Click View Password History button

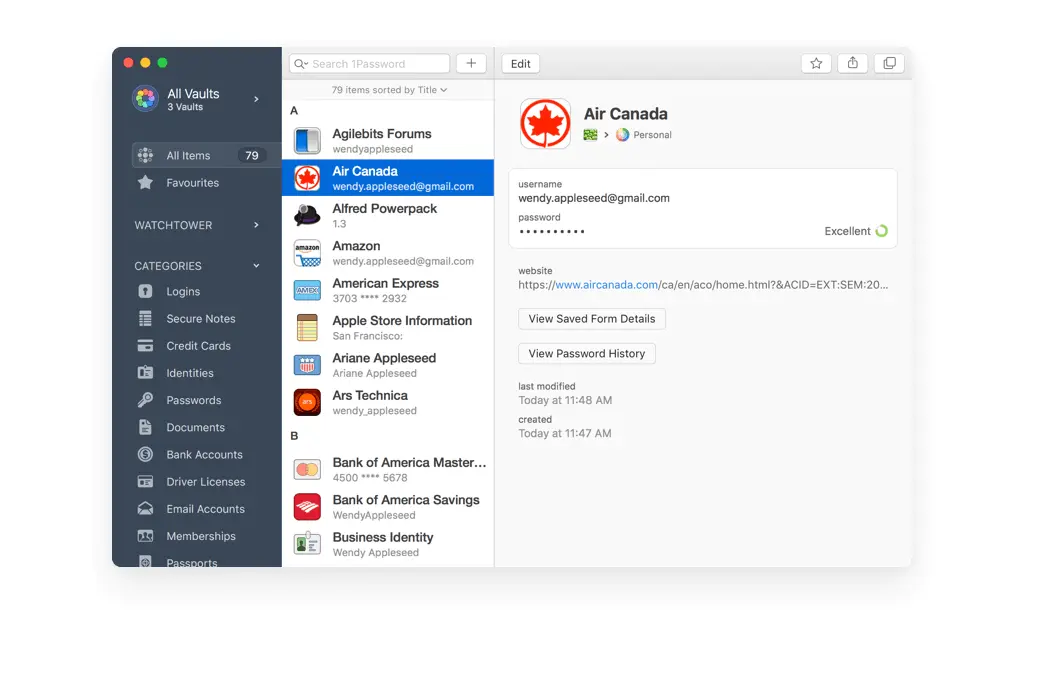[x=586, y=354]
